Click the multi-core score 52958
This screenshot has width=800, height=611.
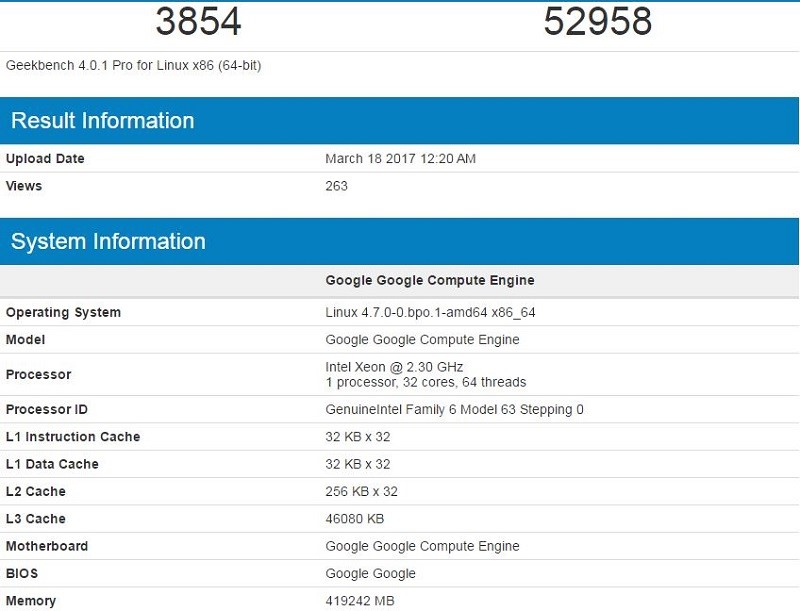coord(597,21)
